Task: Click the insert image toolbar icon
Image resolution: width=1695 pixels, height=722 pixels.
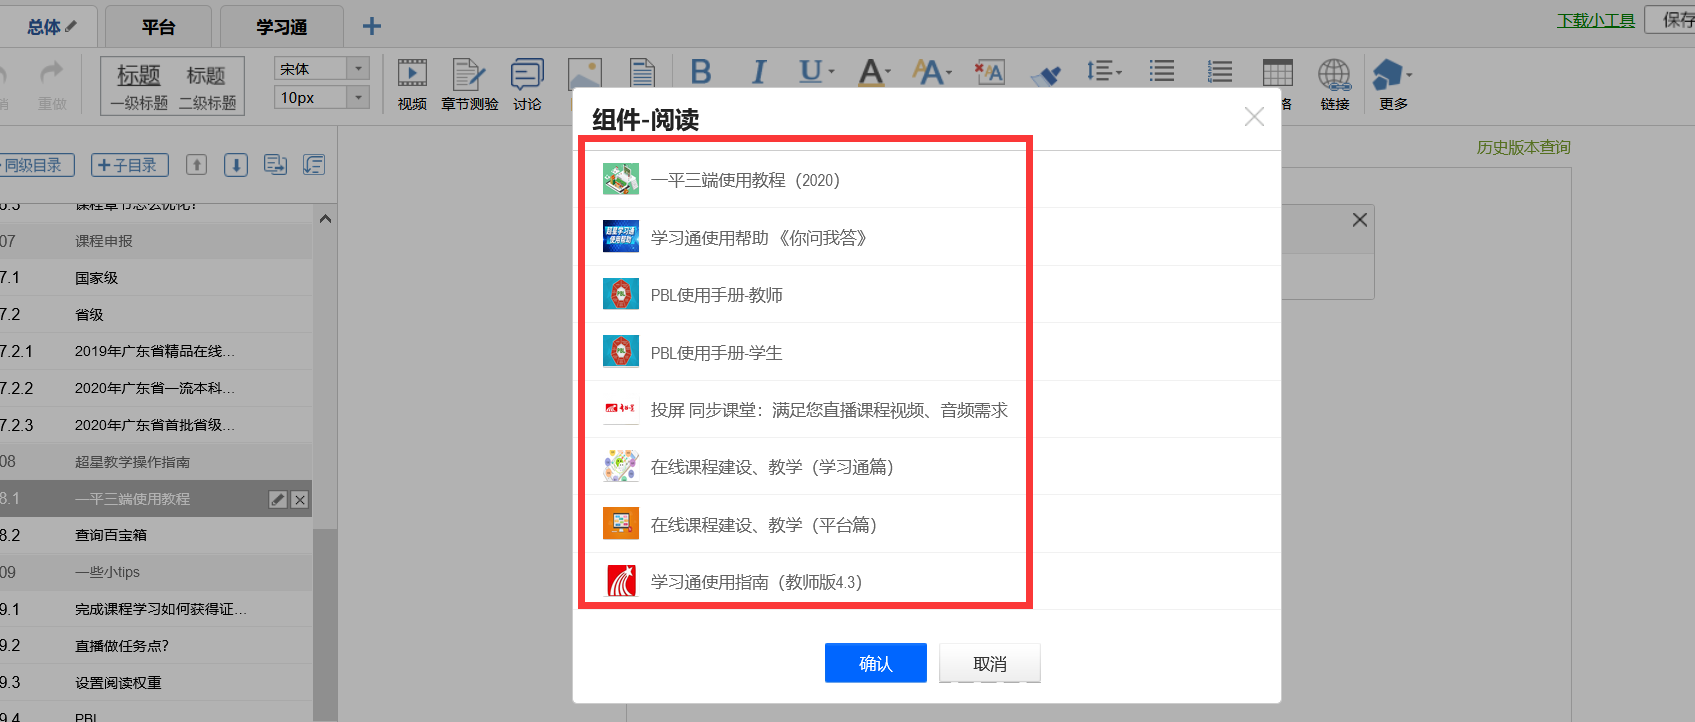Action: pos(585,74)
